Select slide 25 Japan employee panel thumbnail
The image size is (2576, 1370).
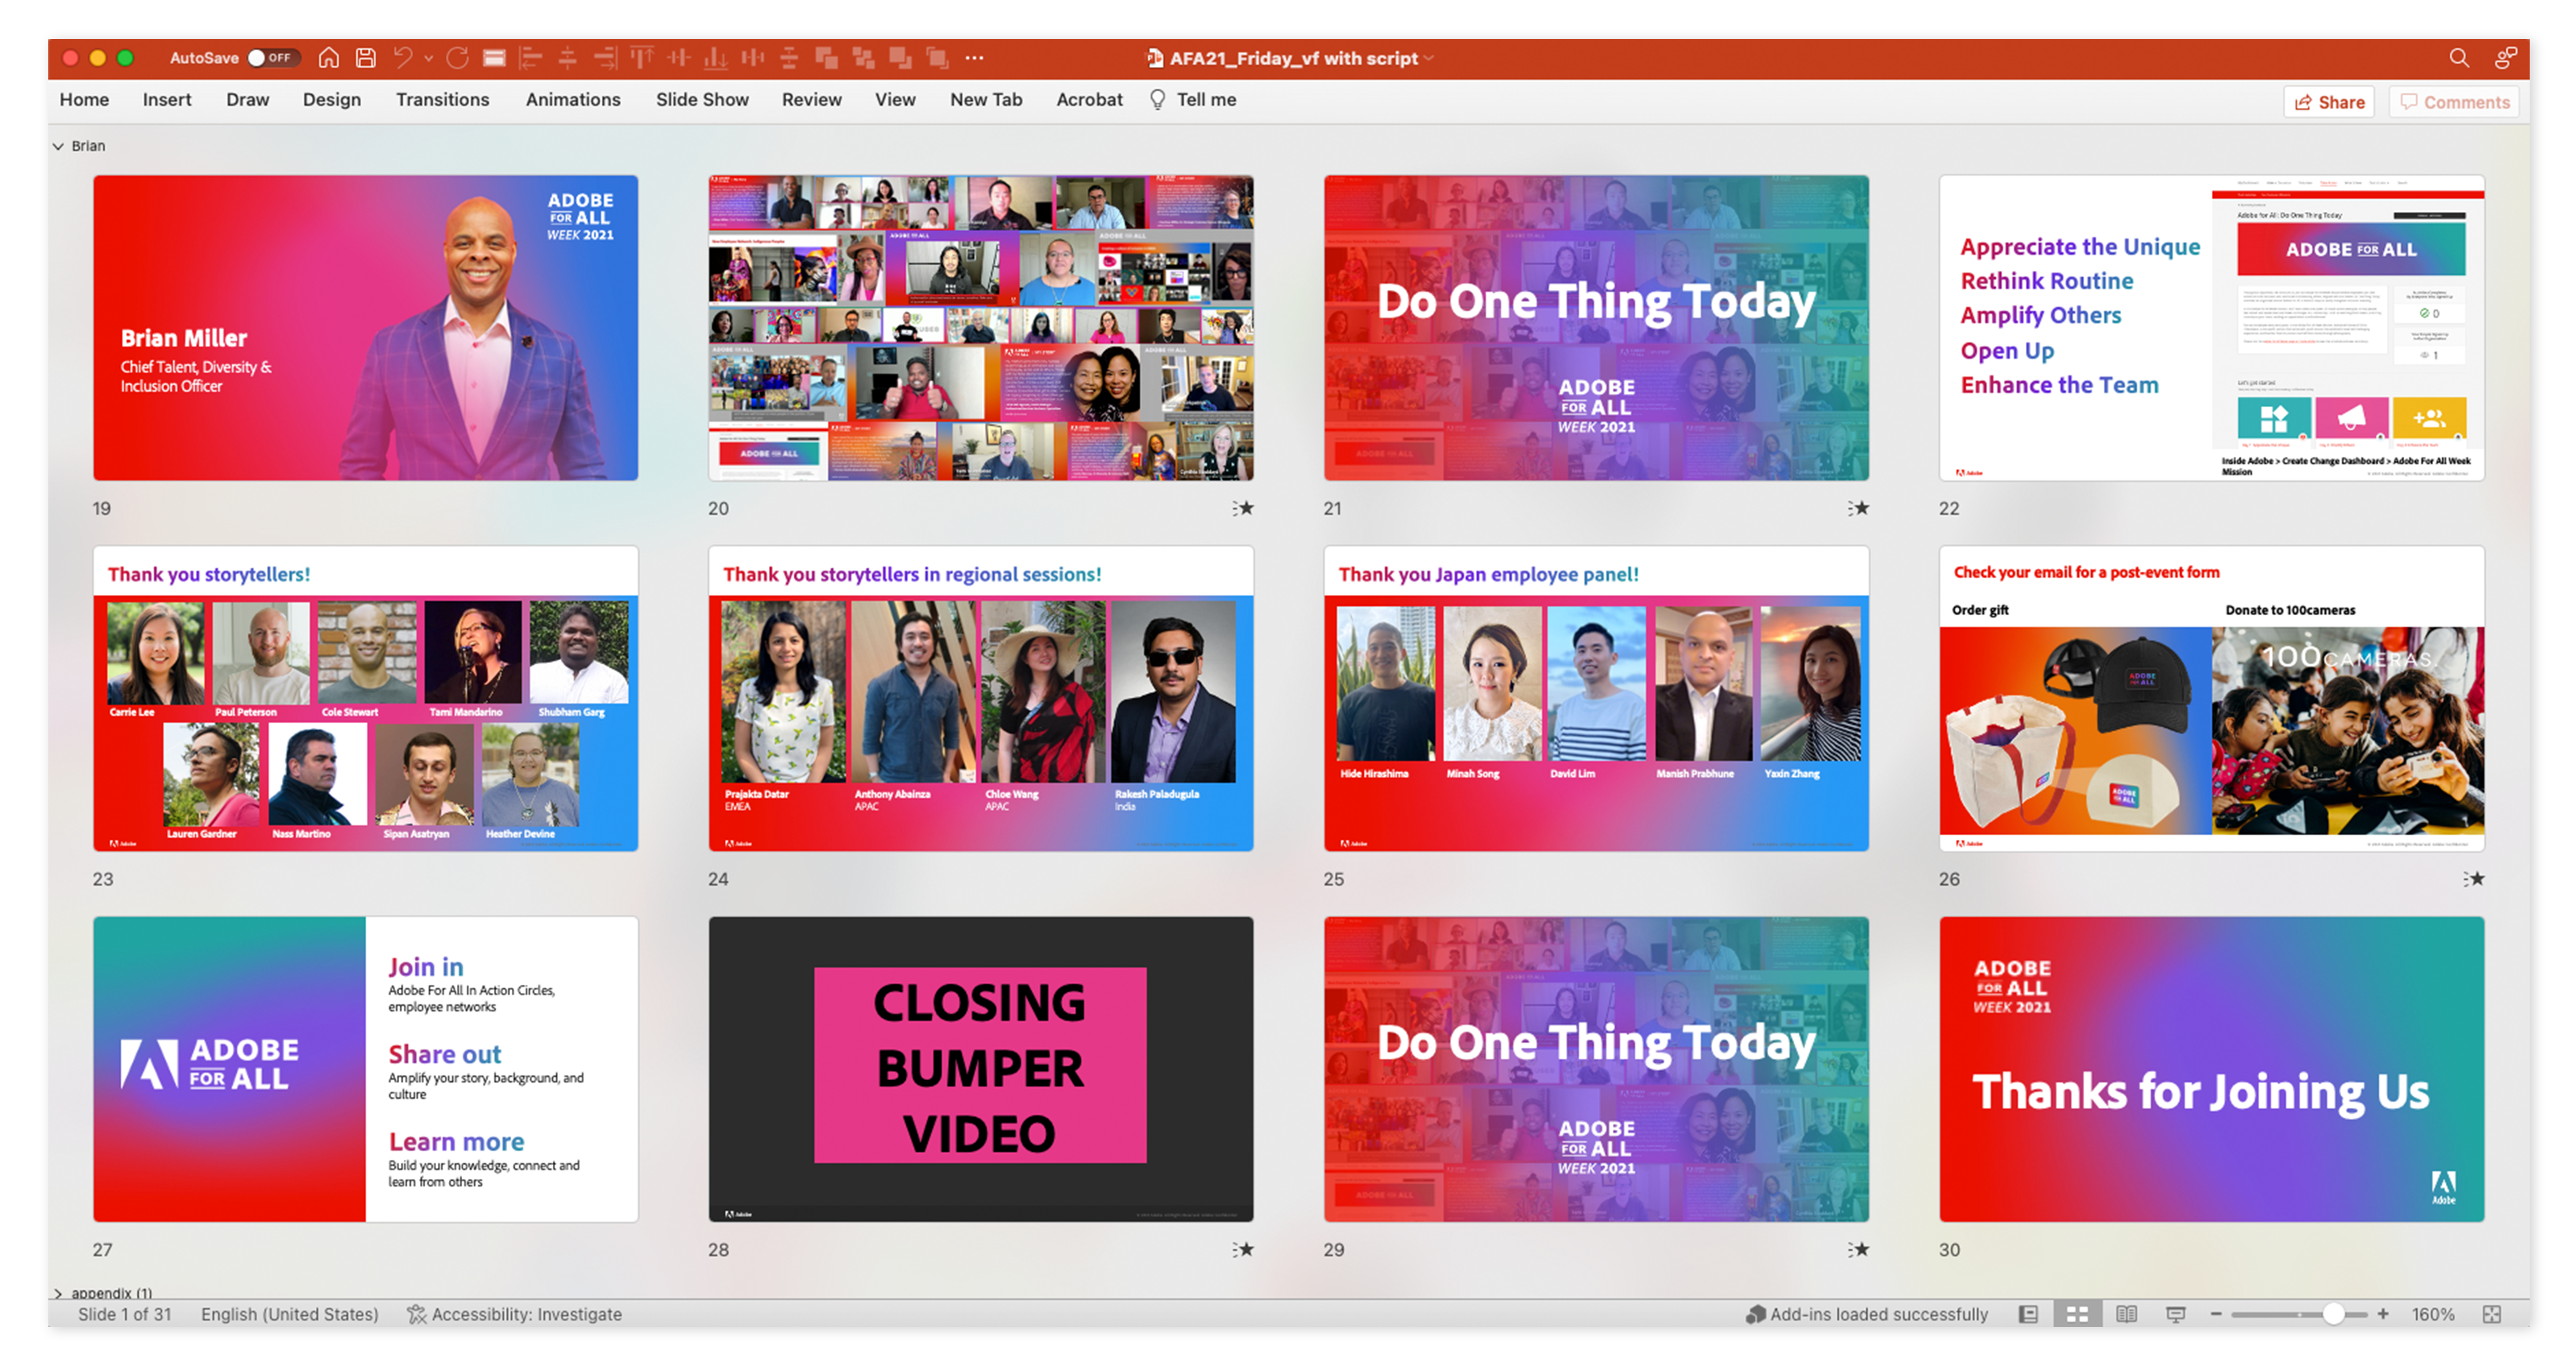point(1597,699)
